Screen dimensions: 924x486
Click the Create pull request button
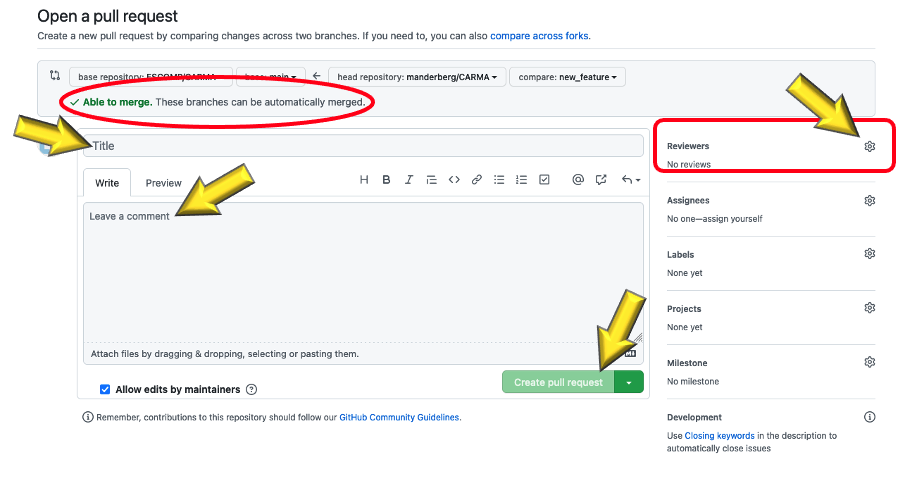click(x=558, y=382)
